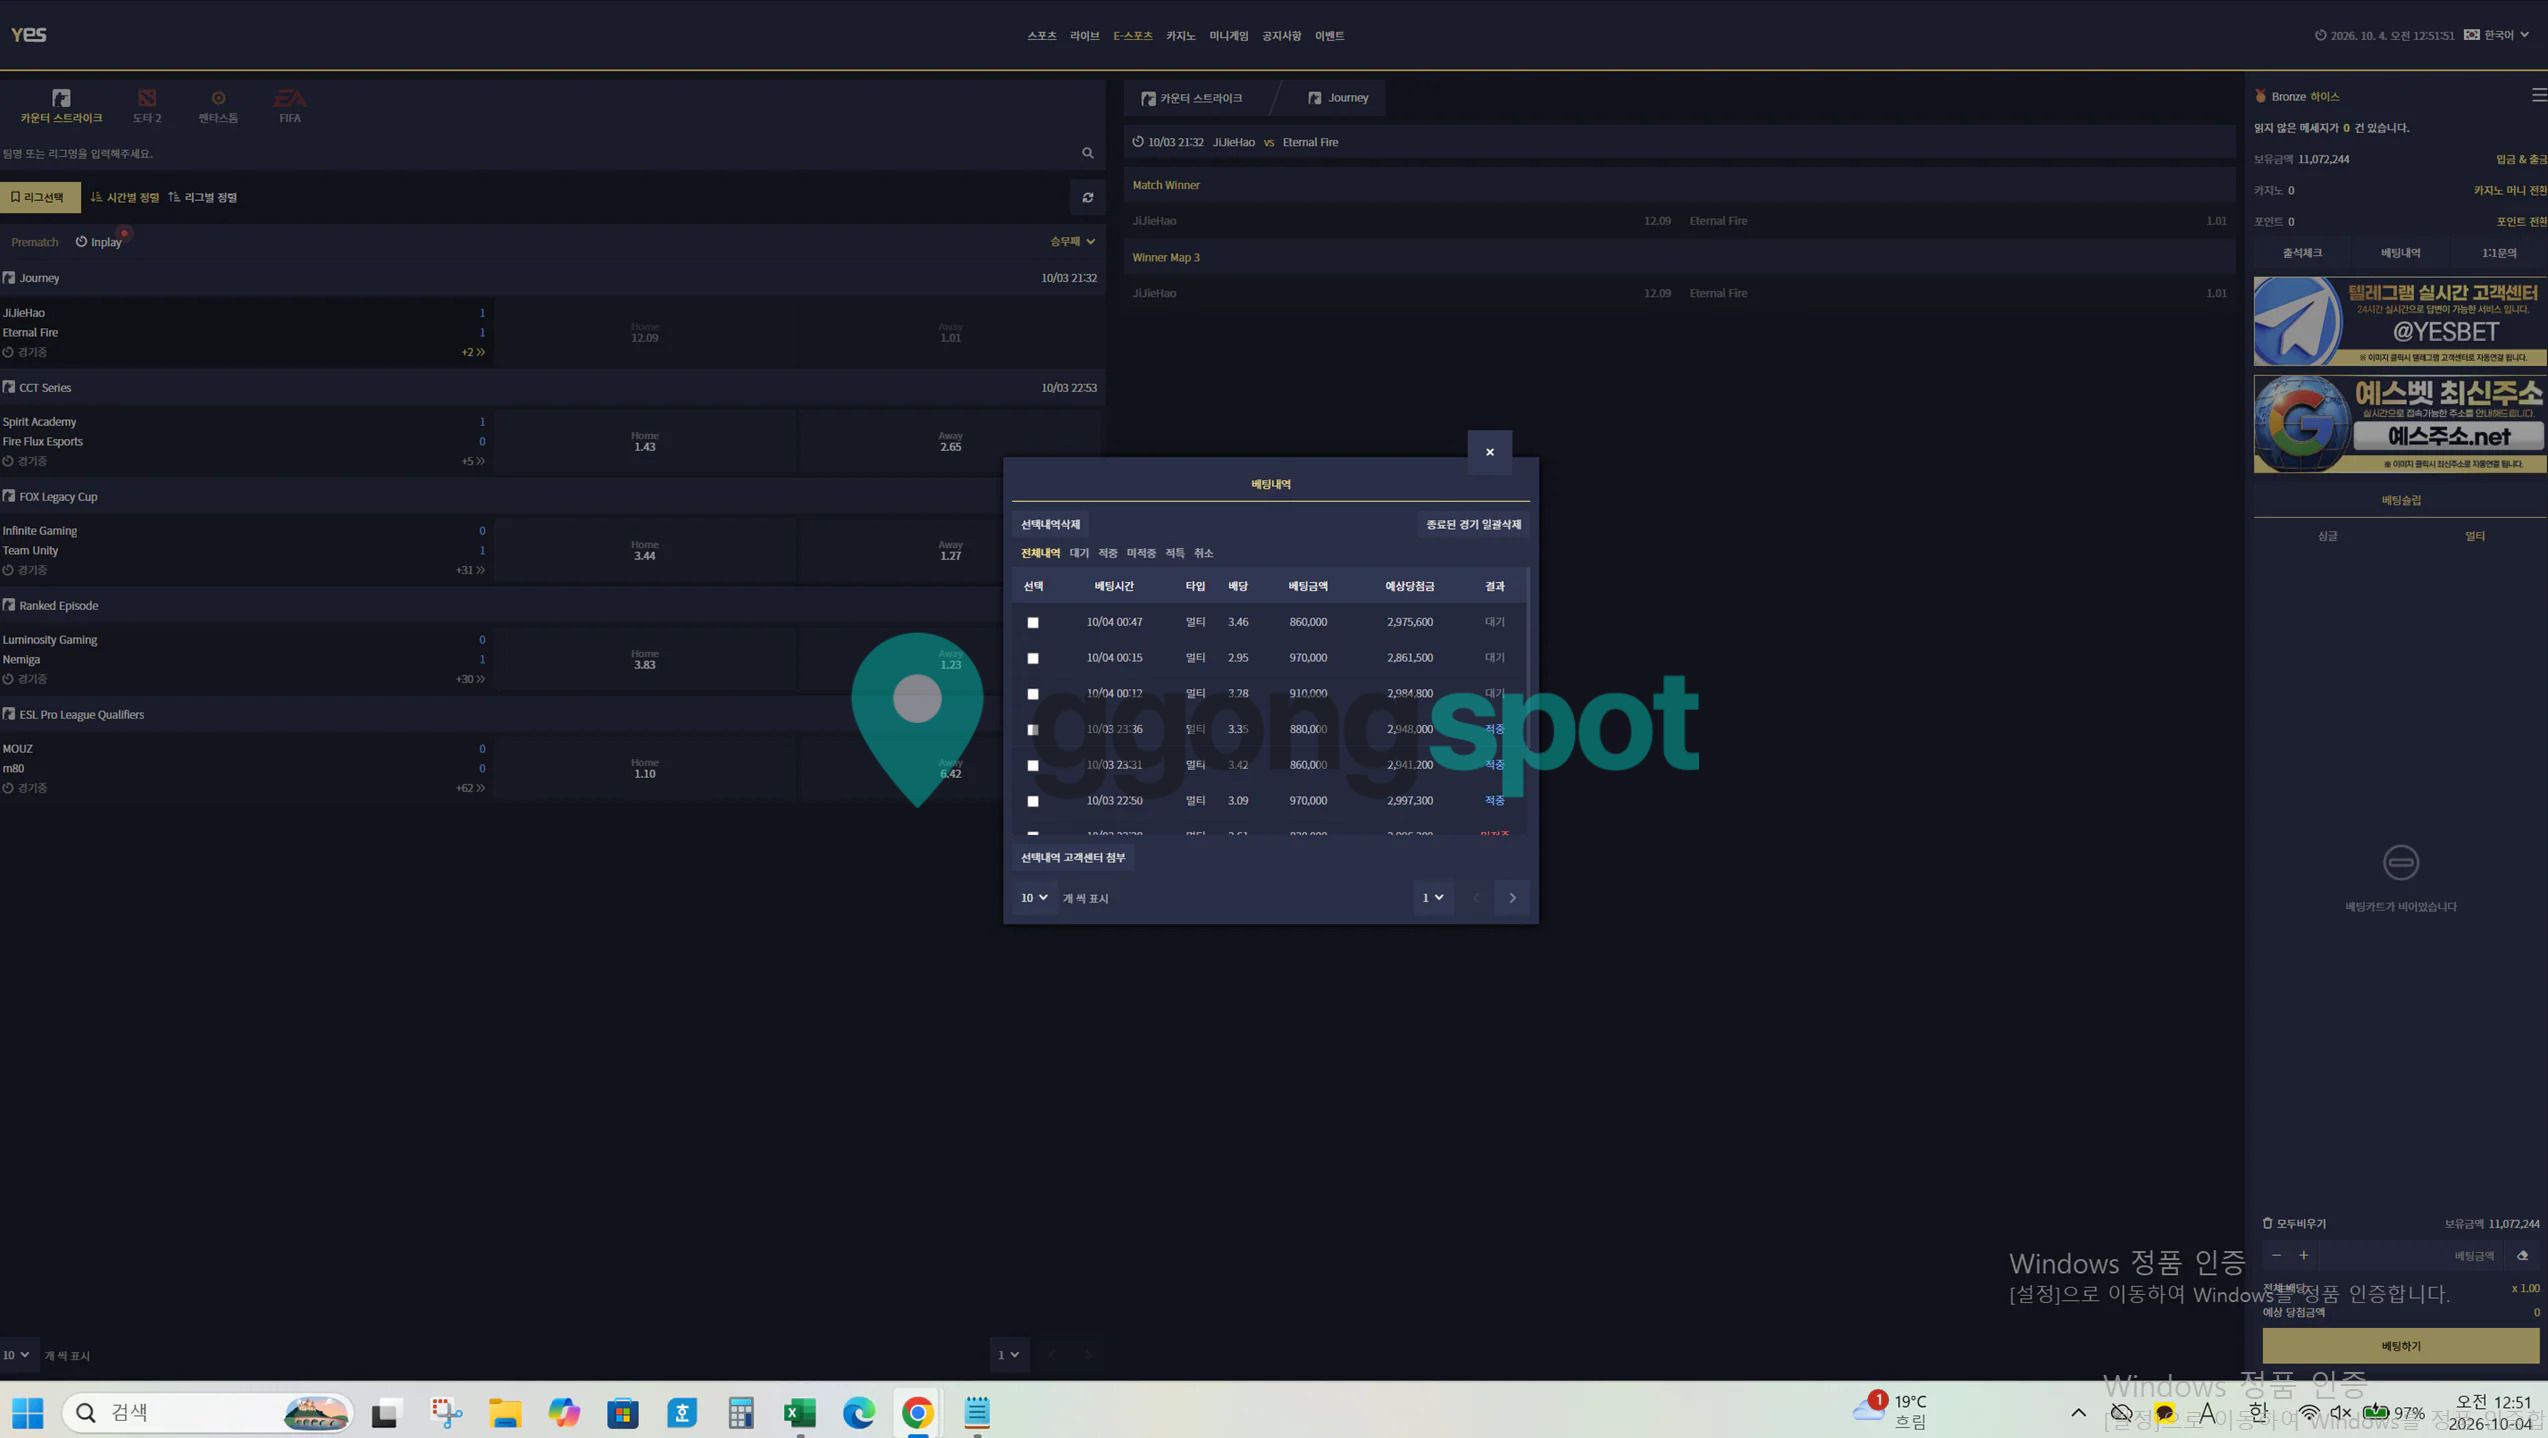Click 선택내역 고객센터 첨부 button
This screenshot has height=1438, width=2548.
point(1073,857)
